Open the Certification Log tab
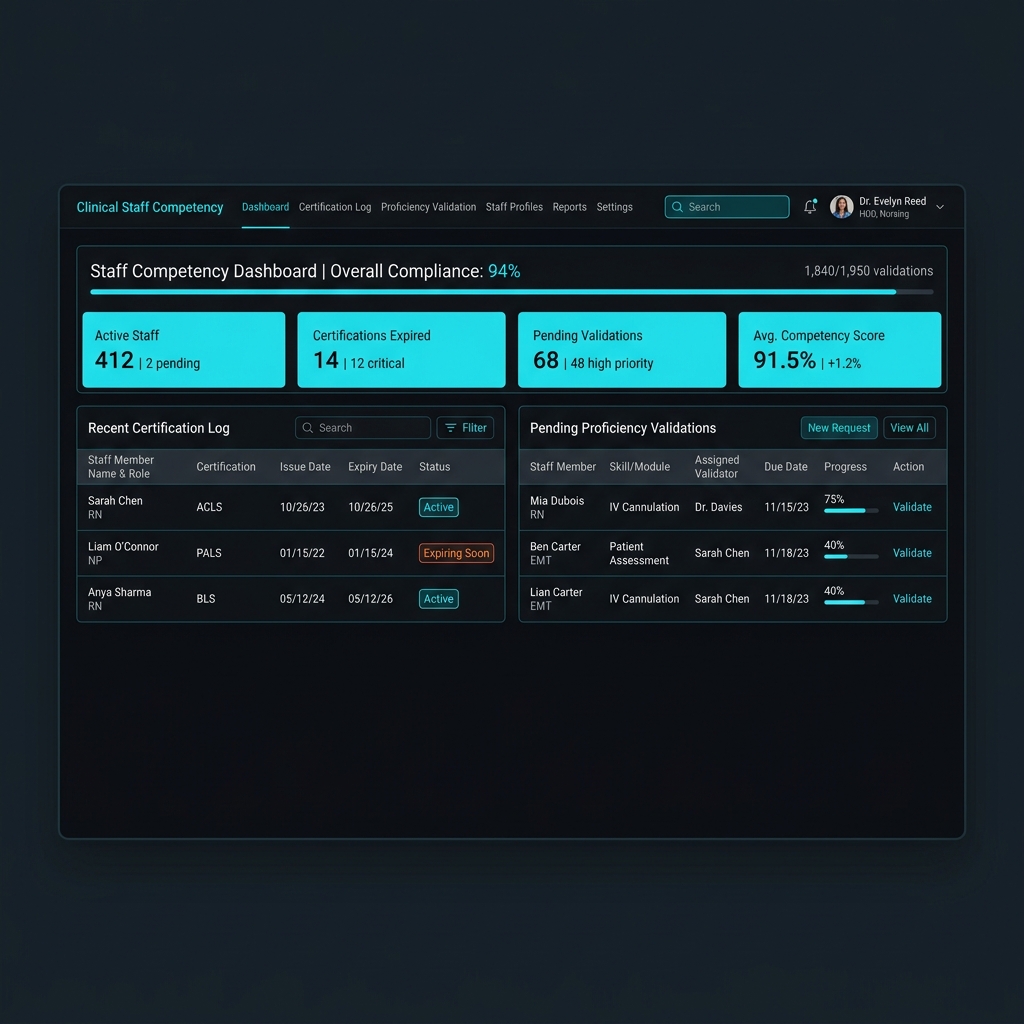Viewport: 1024px width, 1024px height. click(335, 207)
